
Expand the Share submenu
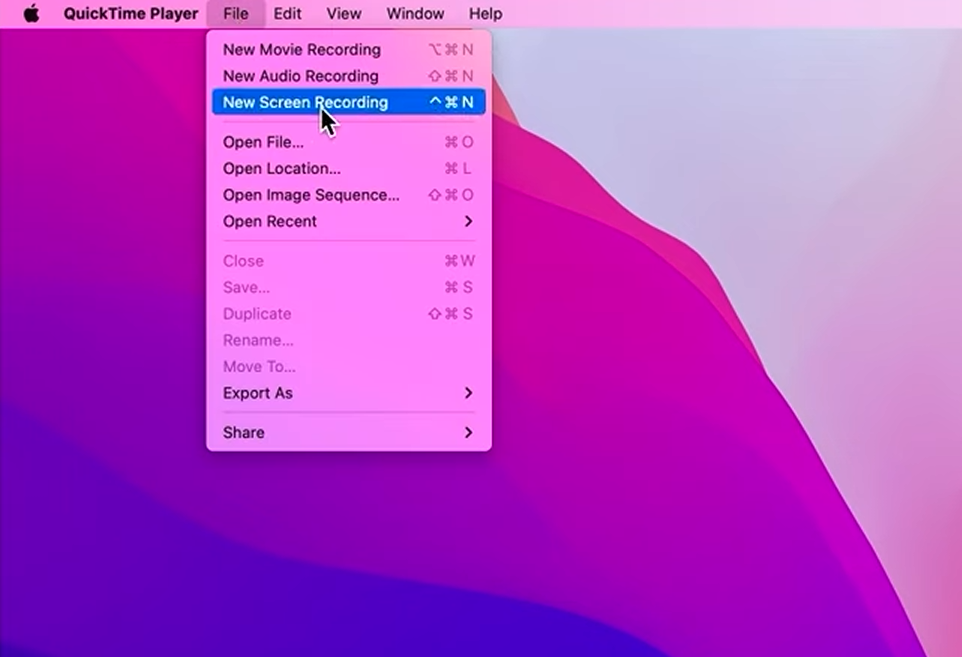pos(243,432)
